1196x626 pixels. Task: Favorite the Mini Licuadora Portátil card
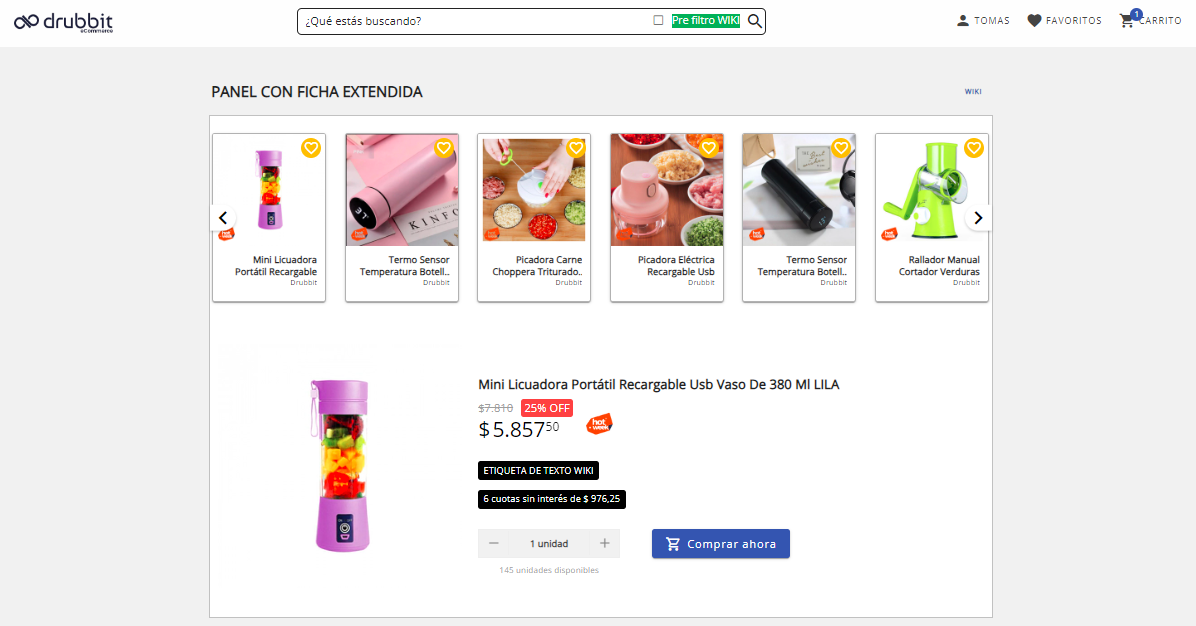[x=311, y=148]
